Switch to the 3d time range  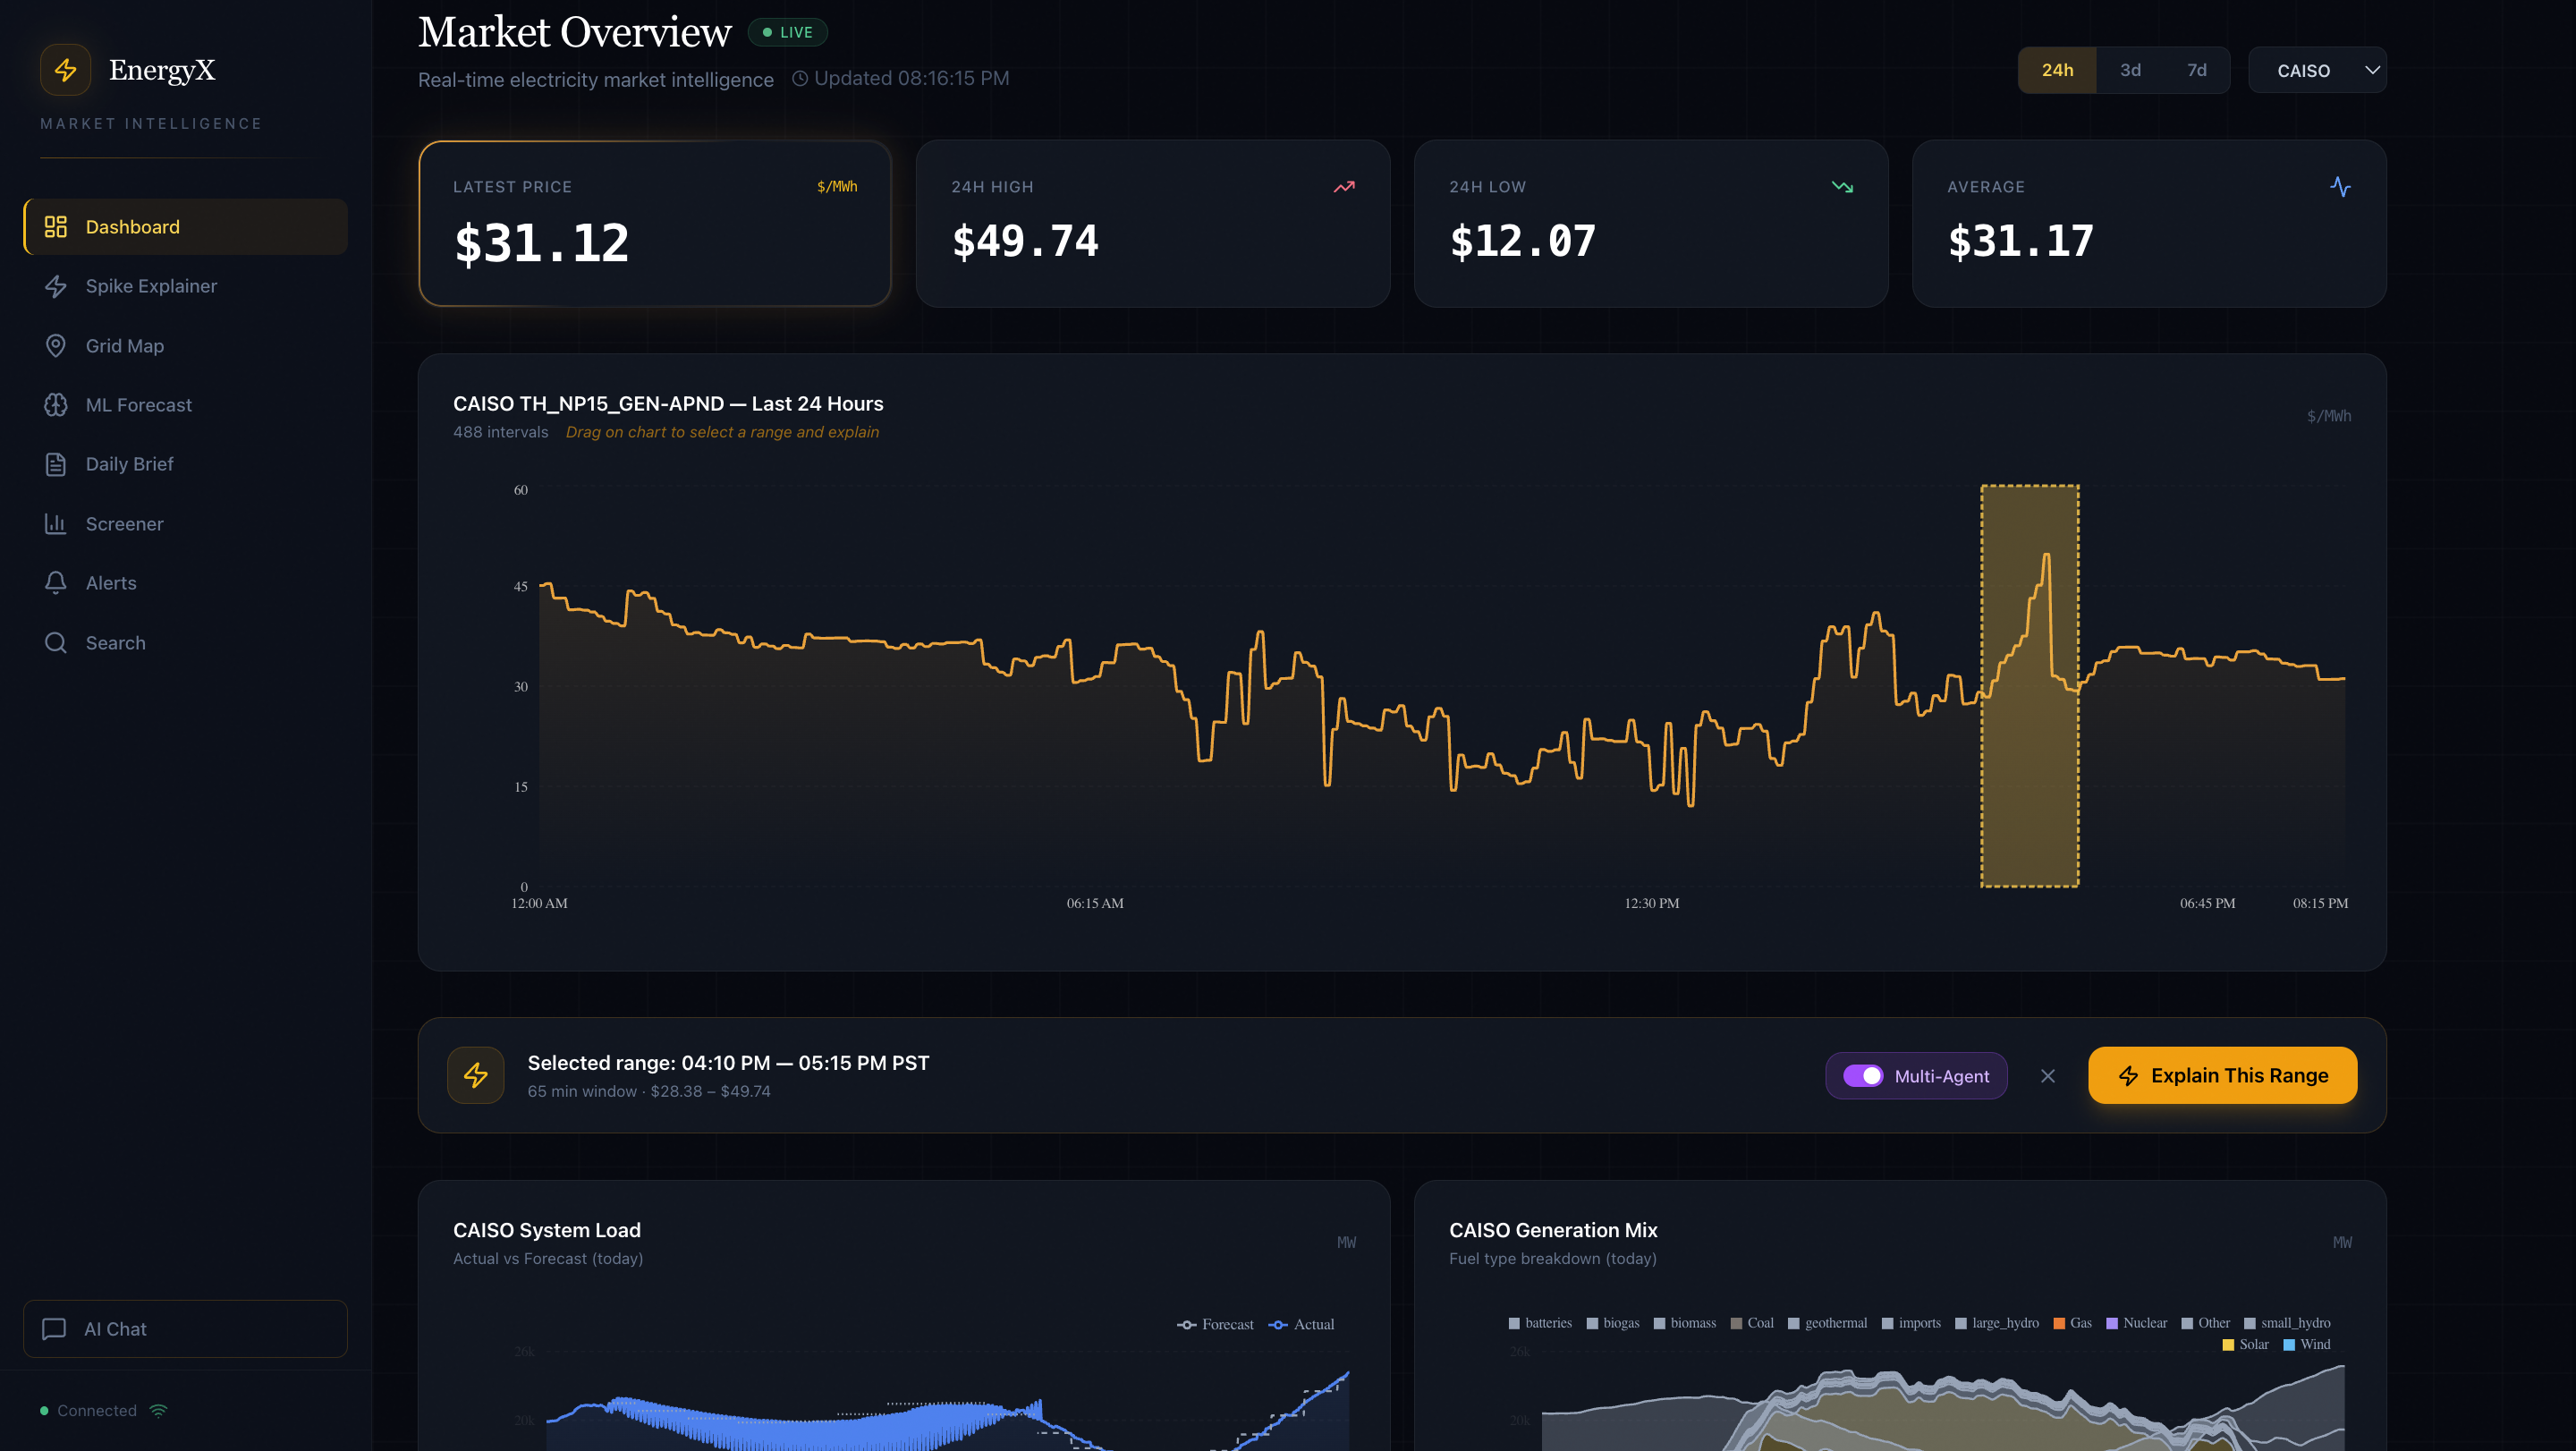click(x=2130, y=70)
